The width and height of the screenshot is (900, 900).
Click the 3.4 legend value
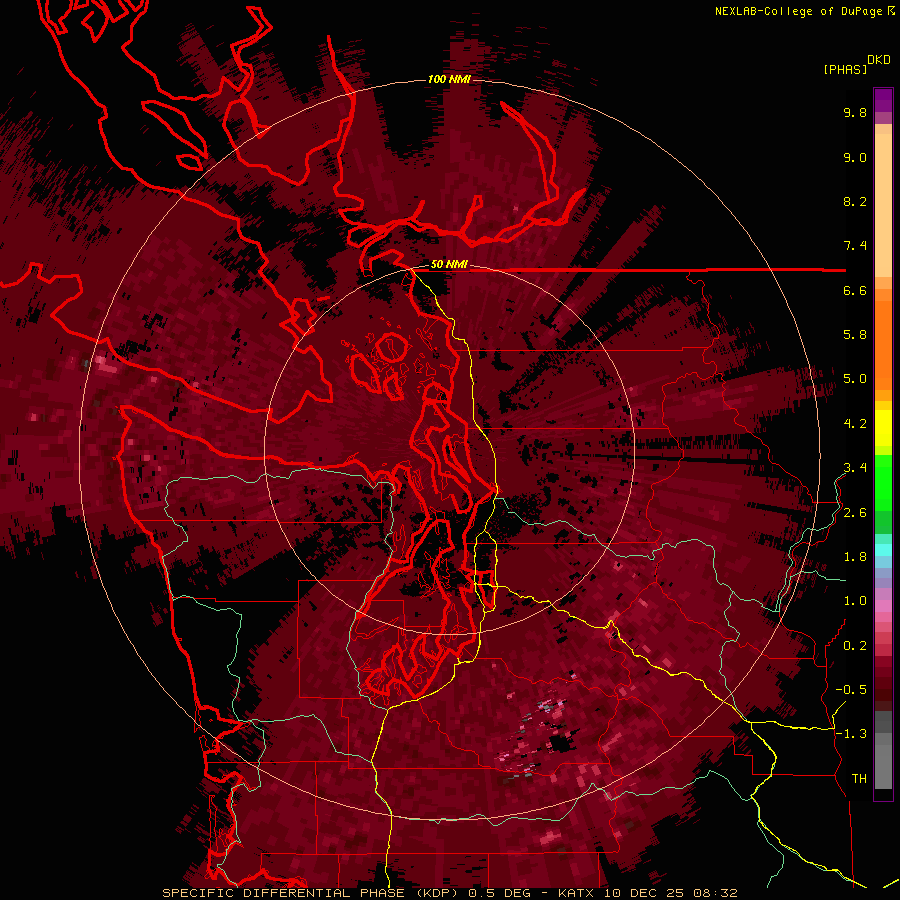point(855,468)
